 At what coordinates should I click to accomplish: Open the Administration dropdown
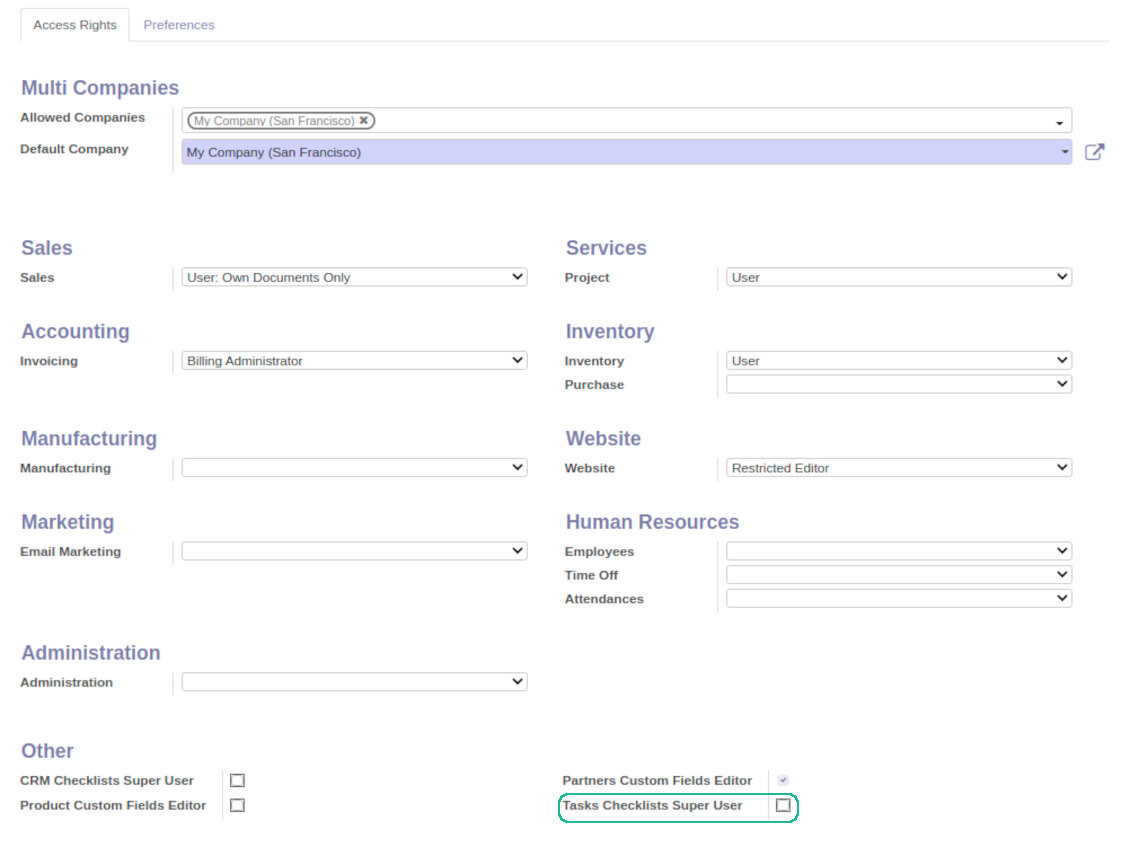tap(354, 682)
